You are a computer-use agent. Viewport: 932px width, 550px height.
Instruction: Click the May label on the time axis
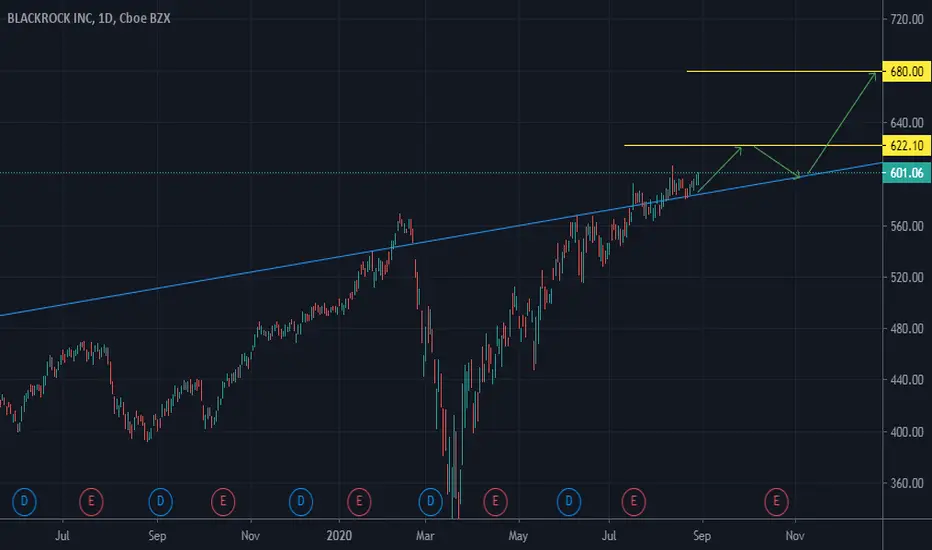tap(518, 536)
